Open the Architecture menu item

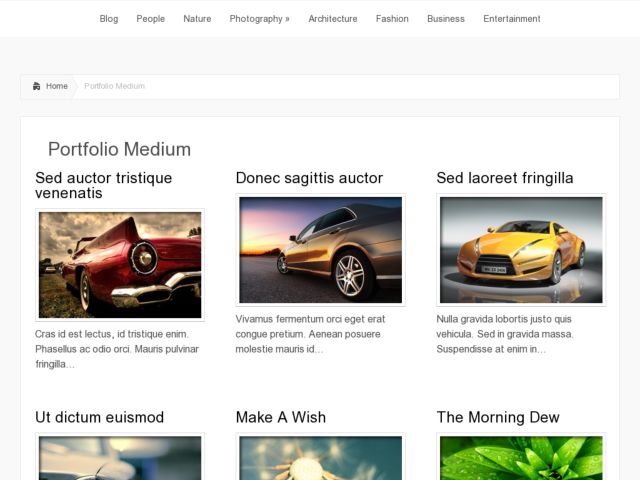point(333,19)
